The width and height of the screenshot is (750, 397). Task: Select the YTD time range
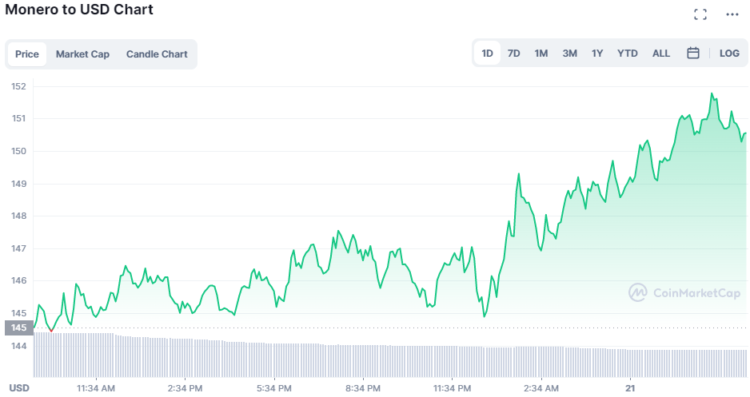[627, 53]
